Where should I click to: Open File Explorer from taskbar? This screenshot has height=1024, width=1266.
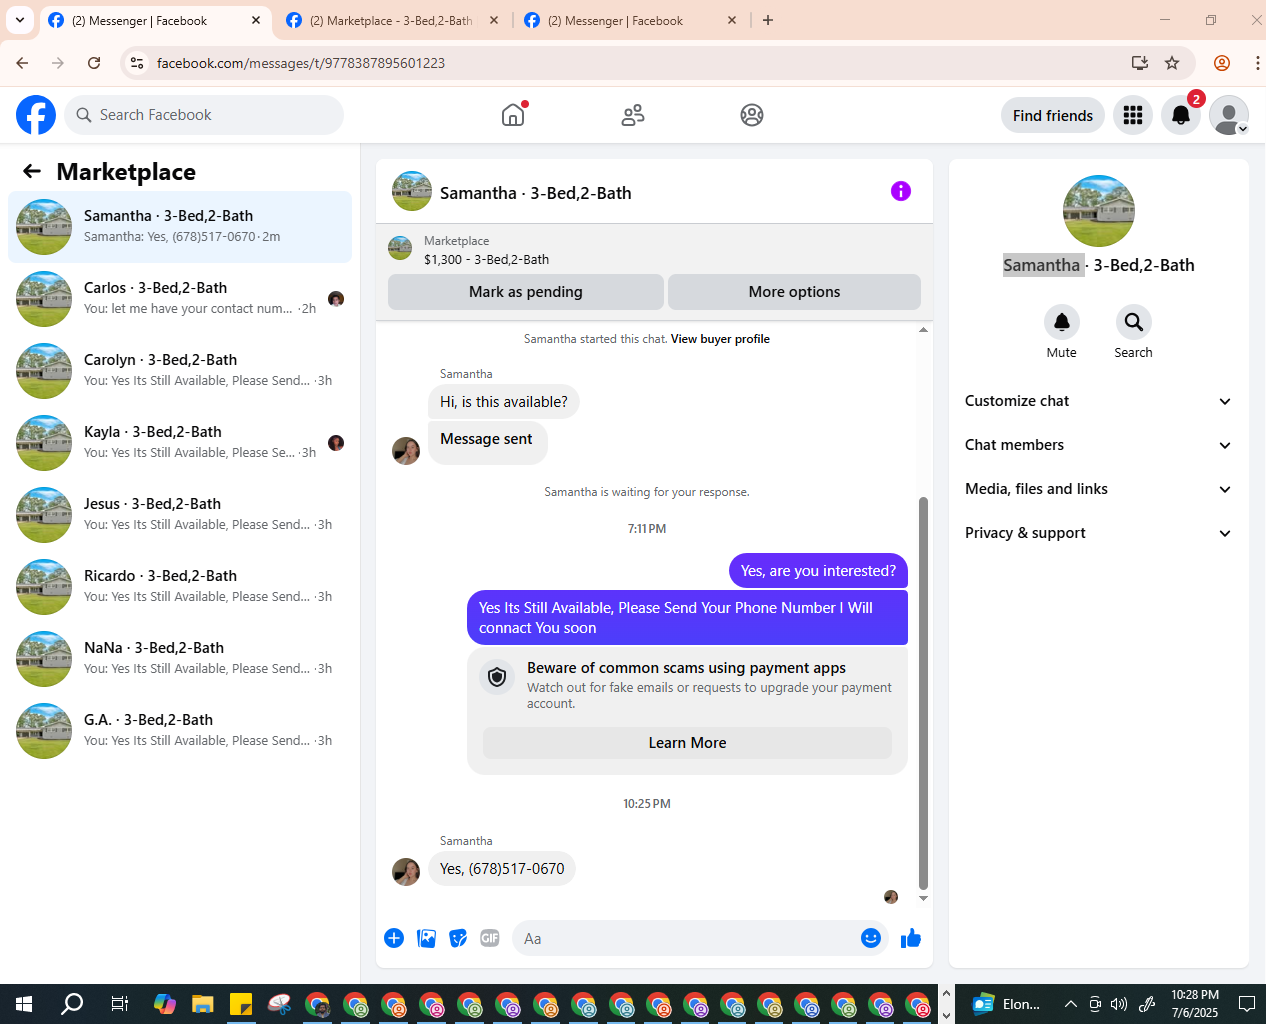pyautogui.click(x=203, y=1004)
